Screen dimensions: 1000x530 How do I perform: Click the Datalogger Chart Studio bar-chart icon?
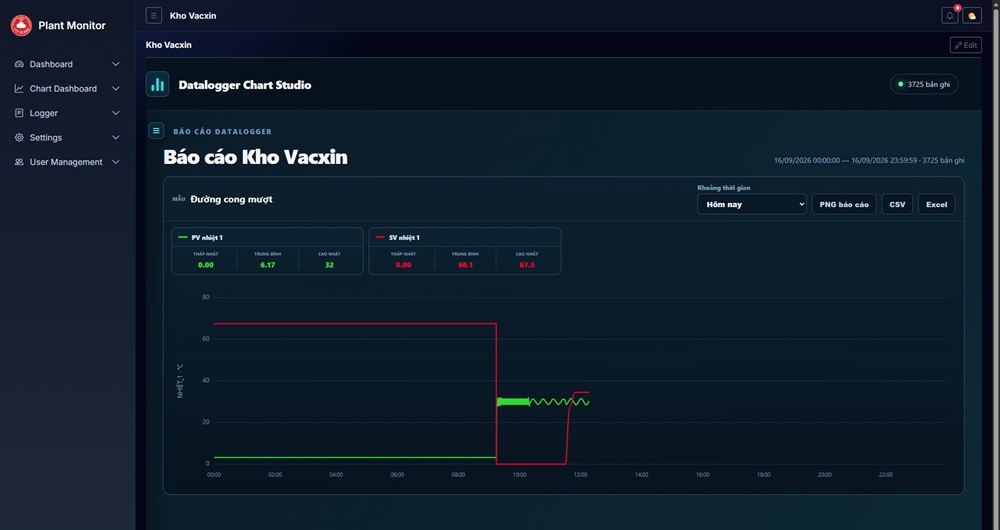158,84
